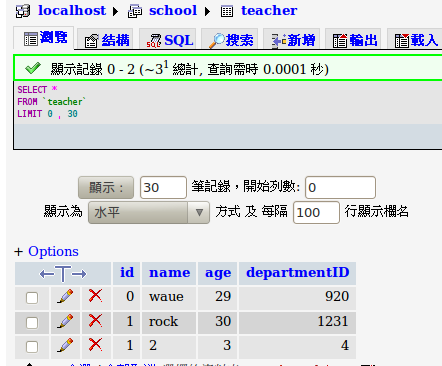Viewport: 442px width, 366px height.
Task: Open the 水平 display mode dropdown
Action: 149,212
